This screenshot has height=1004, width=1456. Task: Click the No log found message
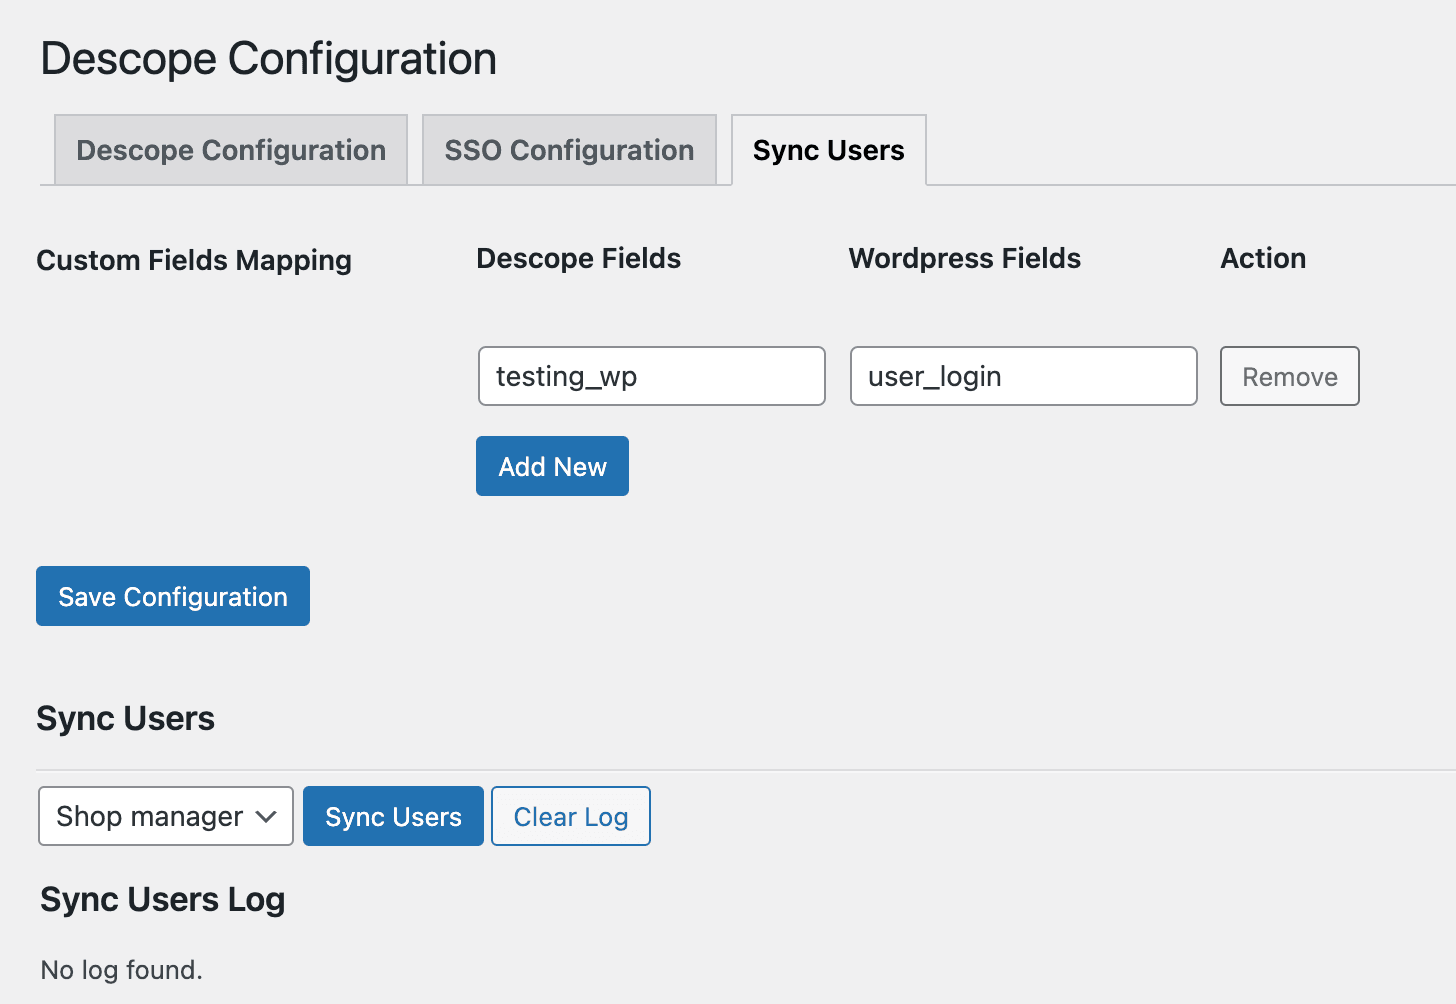tap(120, 969)
